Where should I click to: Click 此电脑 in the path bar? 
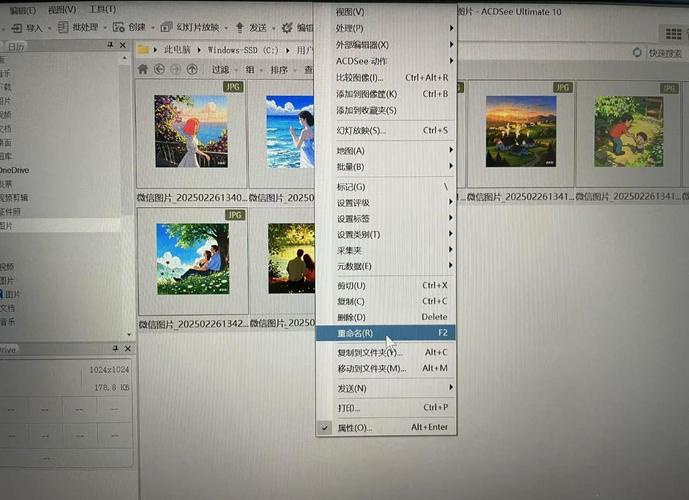[177, 50]
